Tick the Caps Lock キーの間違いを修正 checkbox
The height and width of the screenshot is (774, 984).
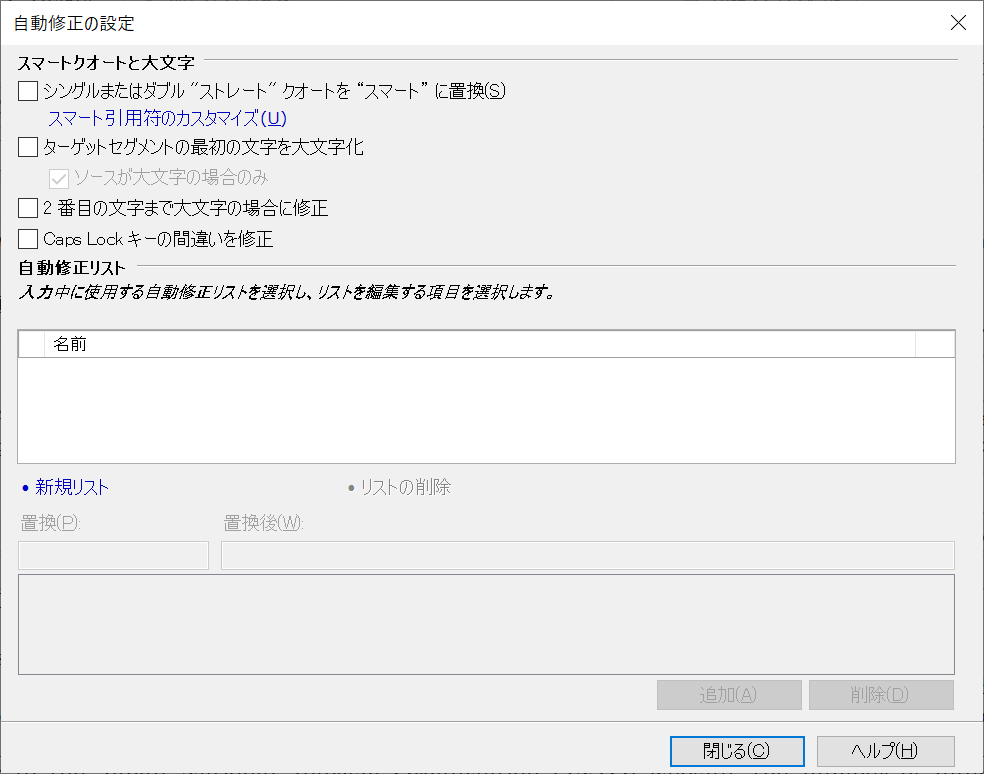[x=28, y=239]
